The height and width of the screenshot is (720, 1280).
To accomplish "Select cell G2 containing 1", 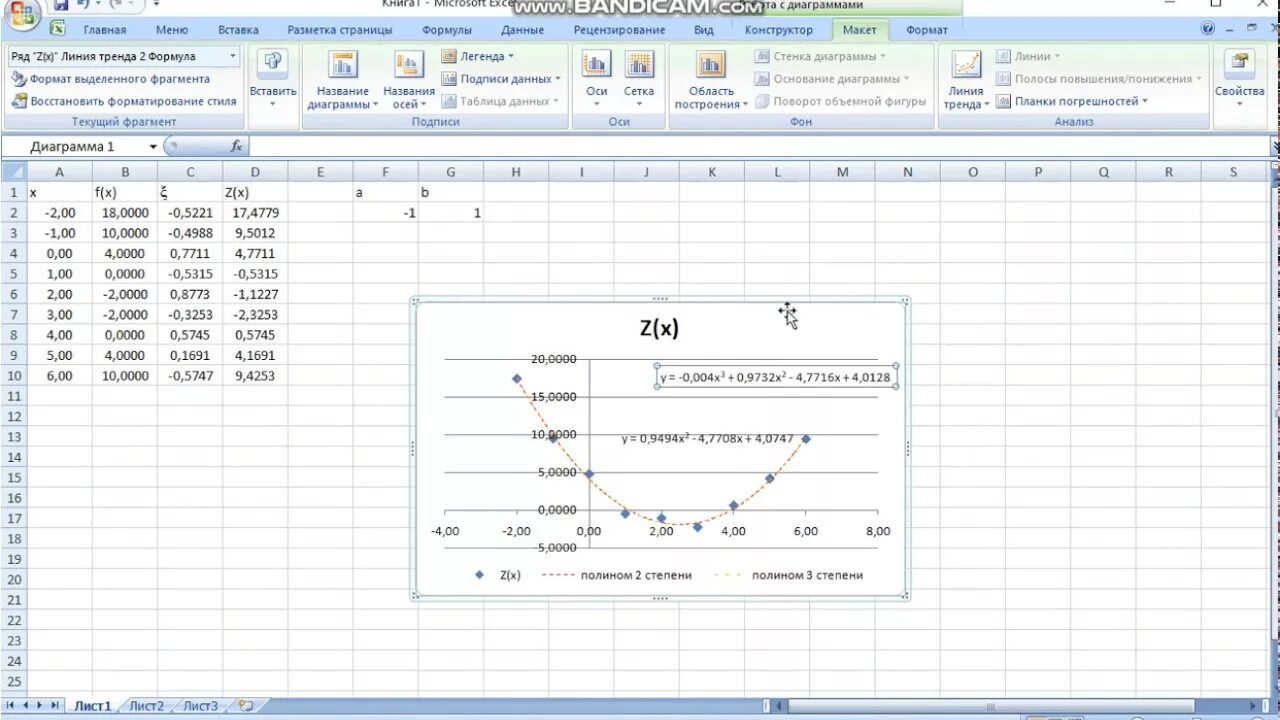I will (451, 213).
